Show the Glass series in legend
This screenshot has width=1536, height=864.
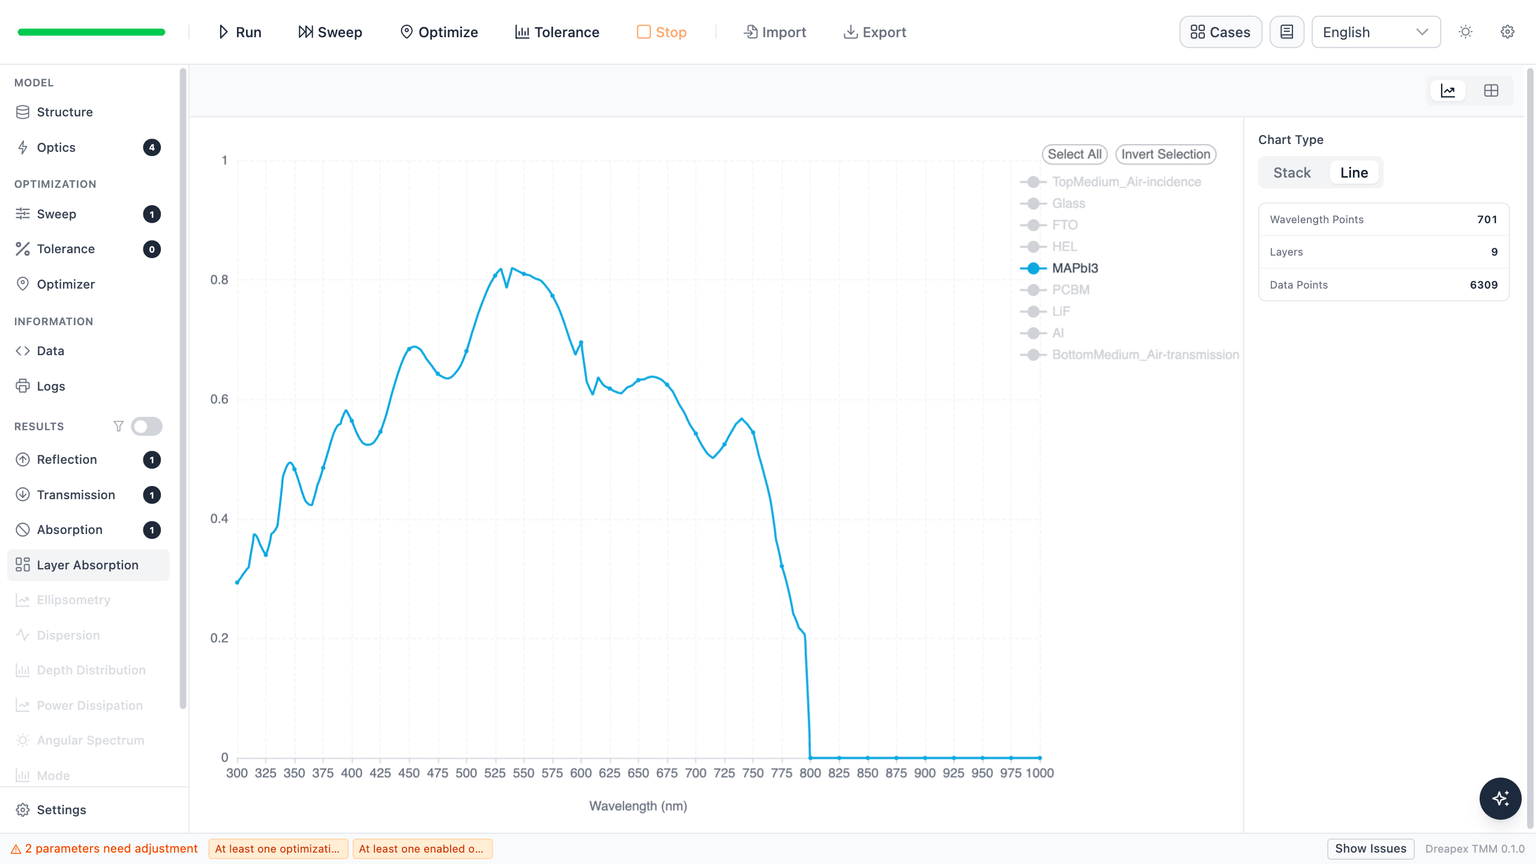coord(1052,203)
